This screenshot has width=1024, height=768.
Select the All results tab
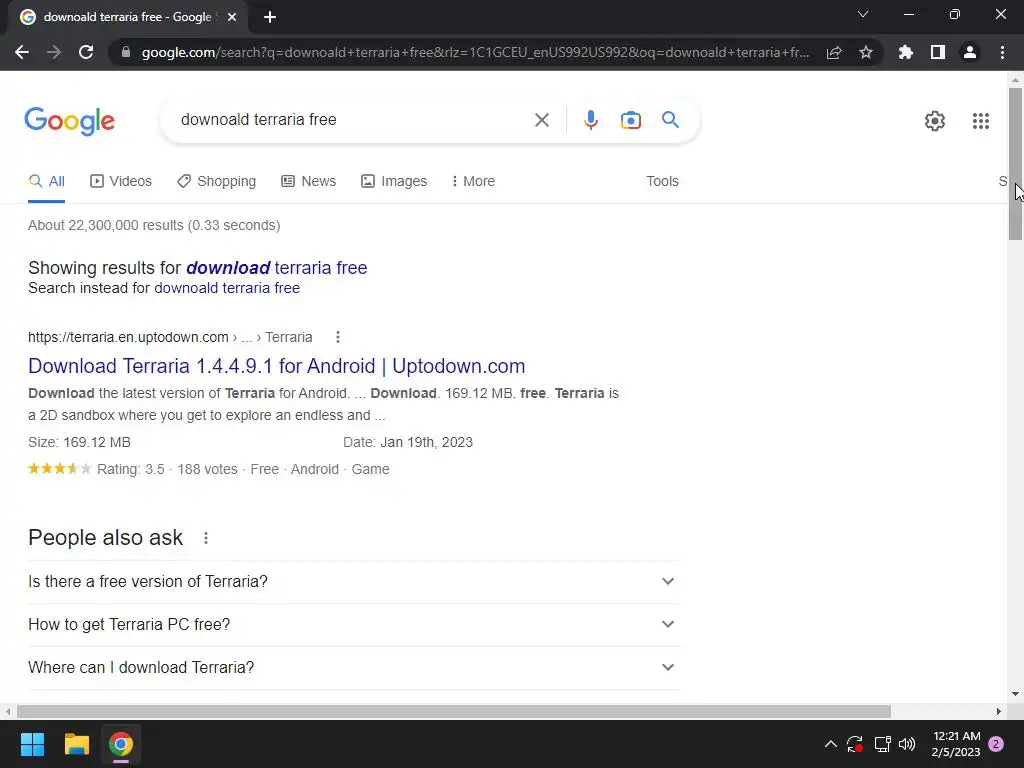point(46,181)
